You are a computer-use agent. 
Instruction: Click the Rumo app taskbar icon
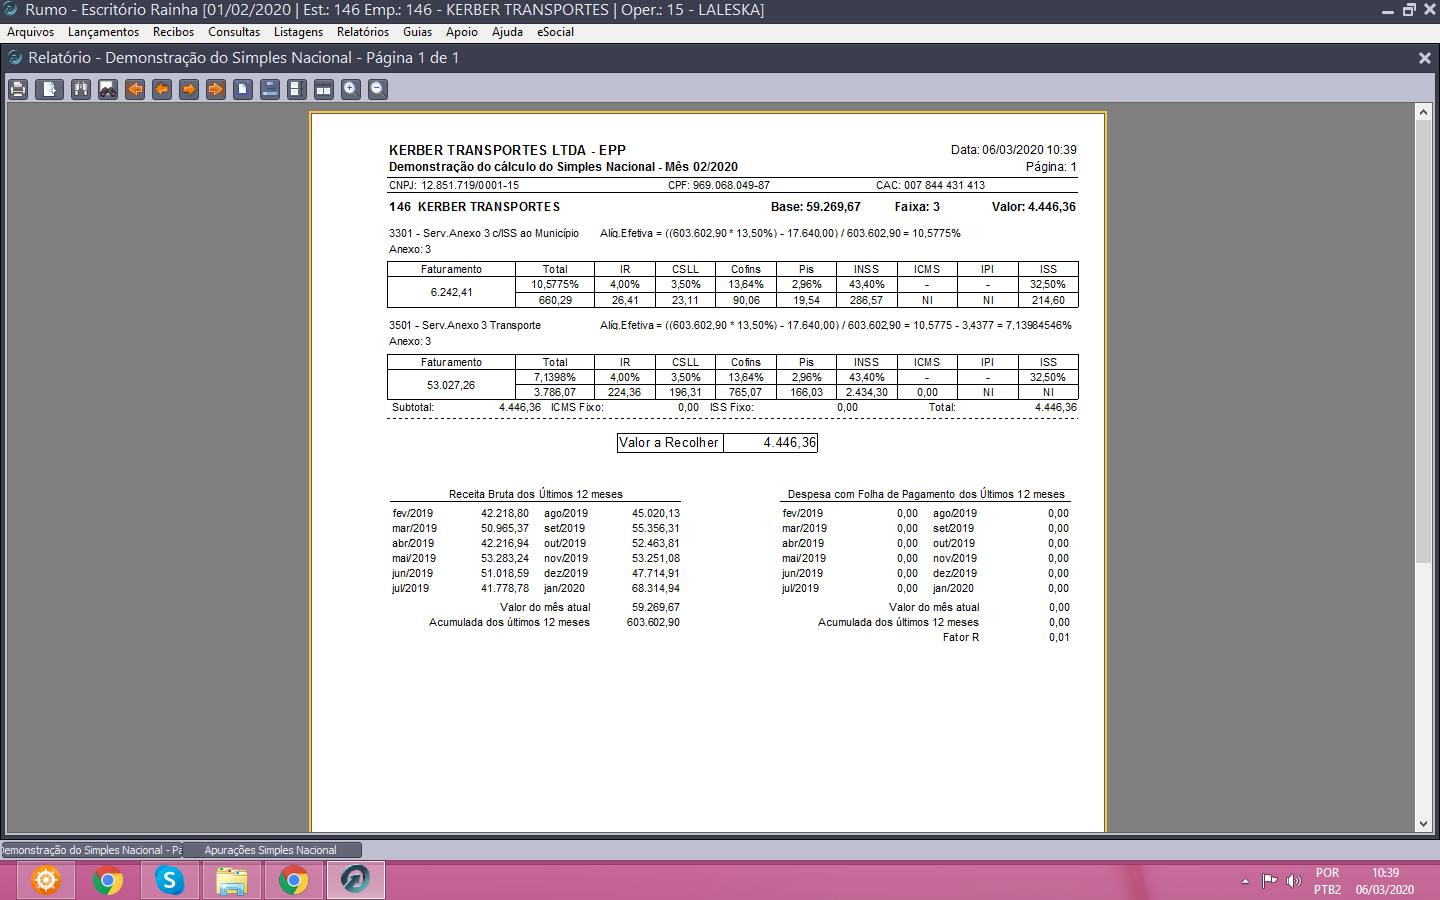click(356, 880)
